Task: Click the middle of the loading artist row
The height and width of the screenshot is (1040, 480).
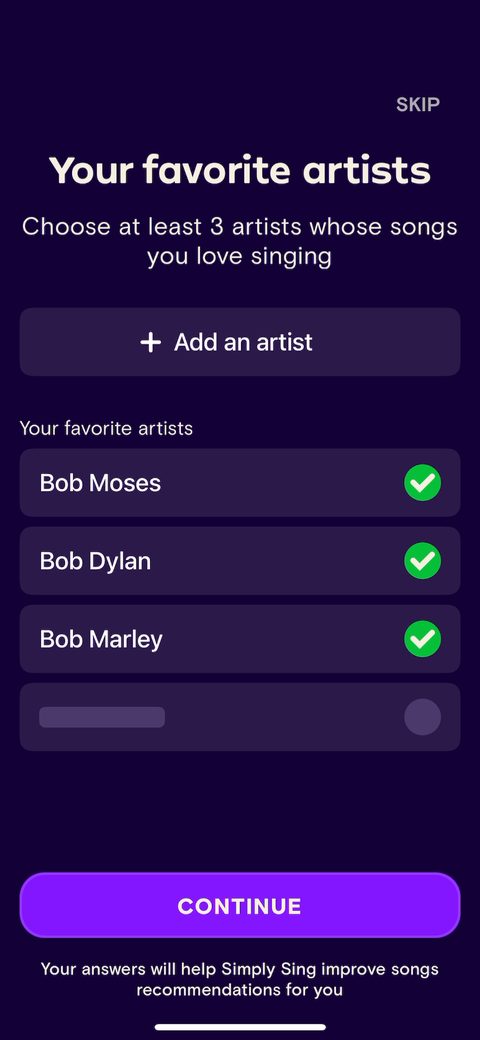Action: coord(240,717)
